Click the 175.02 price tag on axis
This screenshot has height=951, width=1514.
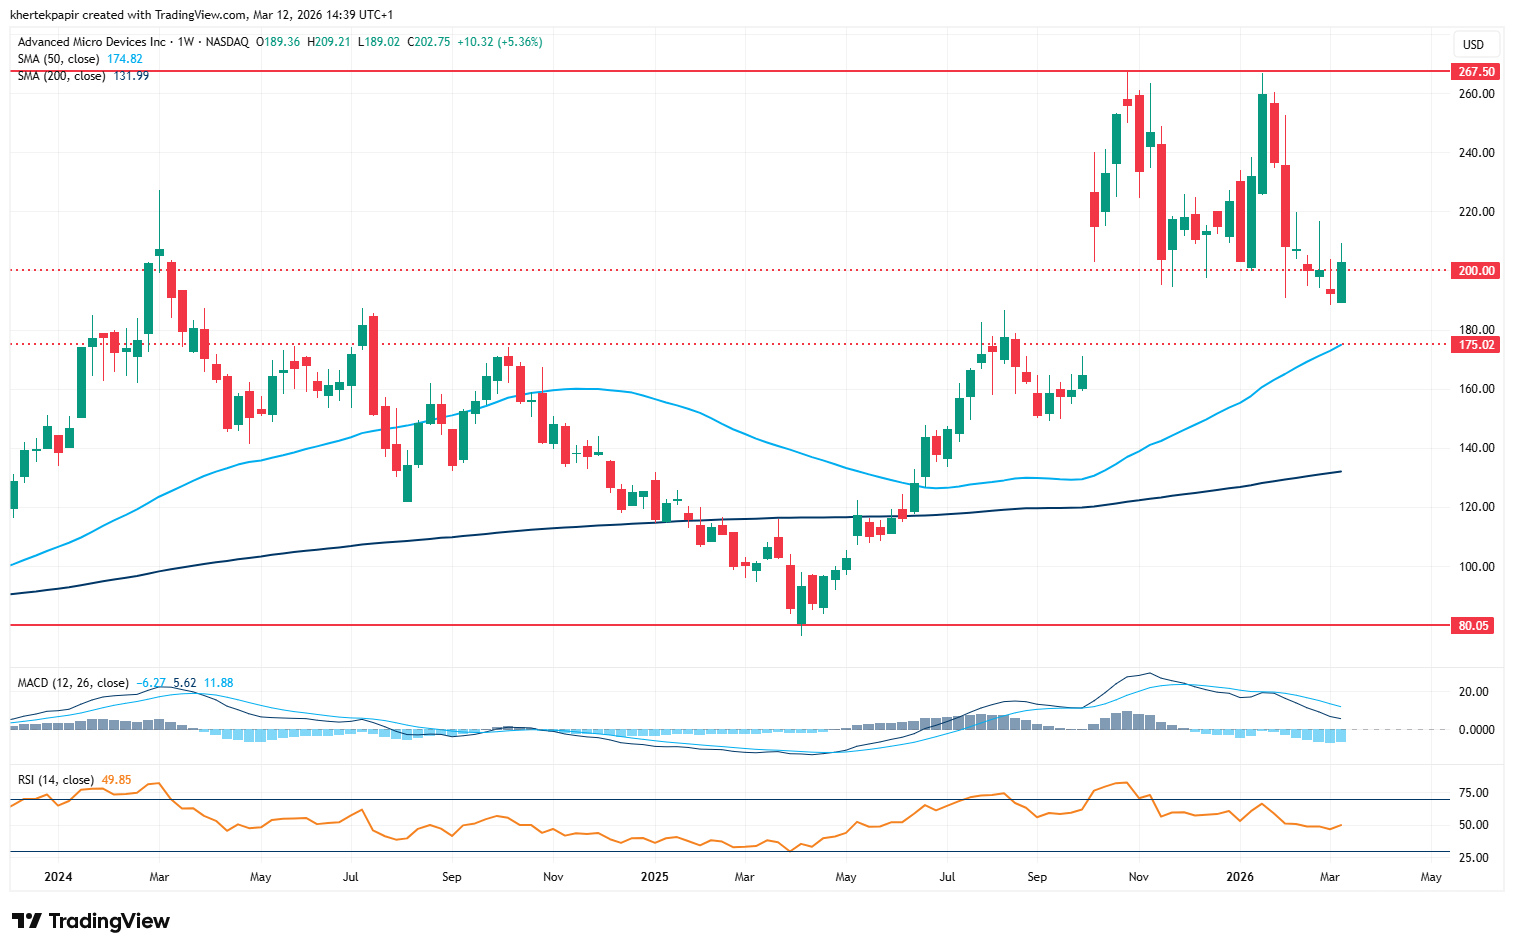[1475, 345]
